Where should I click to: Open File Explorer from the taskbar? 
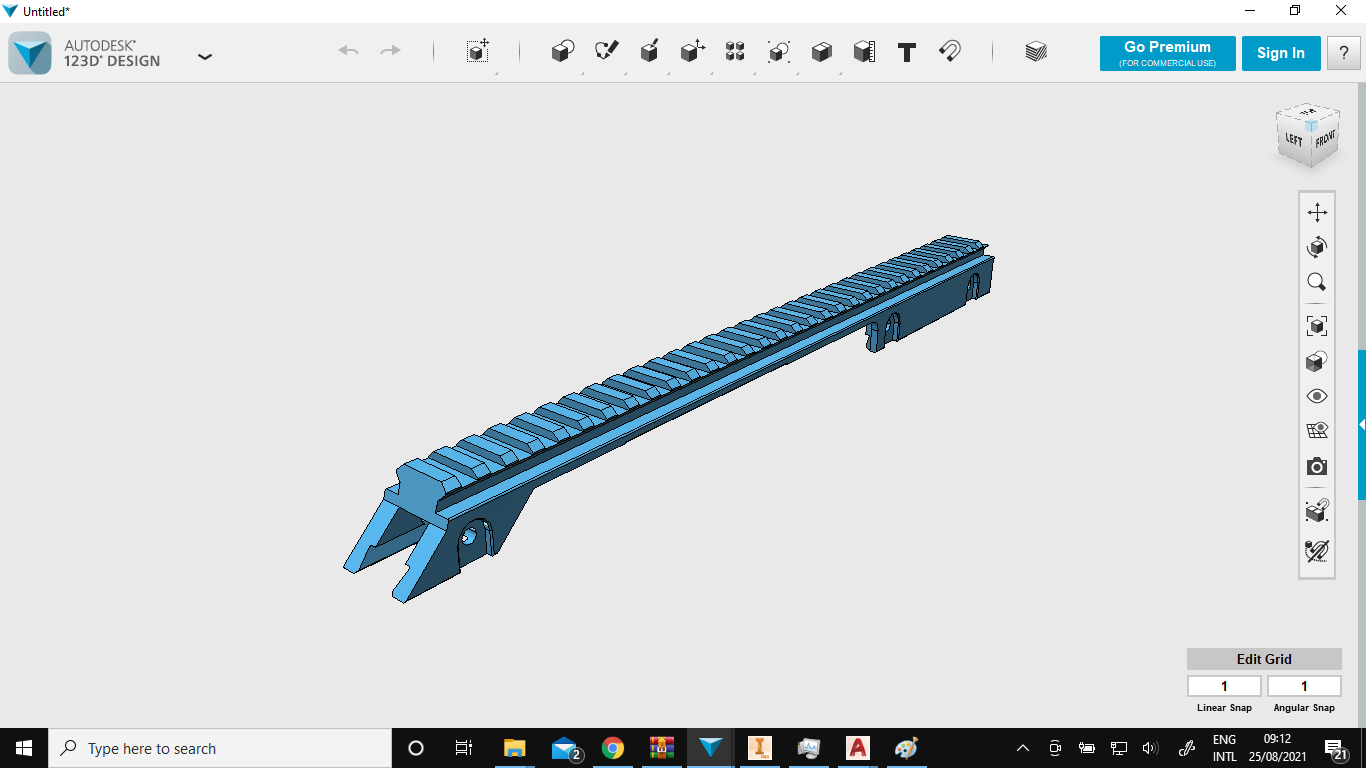pyautogui.click(x=514, y=748)
